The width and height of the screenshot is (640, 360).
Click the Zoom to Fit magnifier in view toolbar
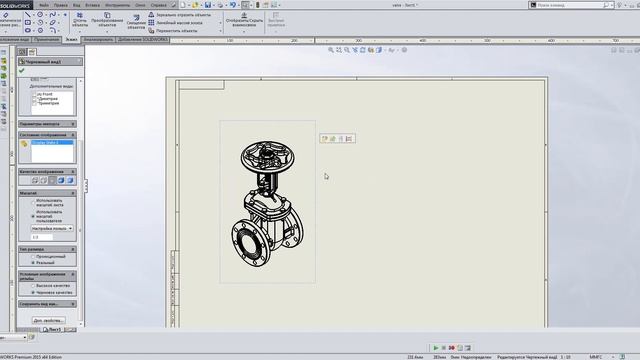(x=331, y=50)
